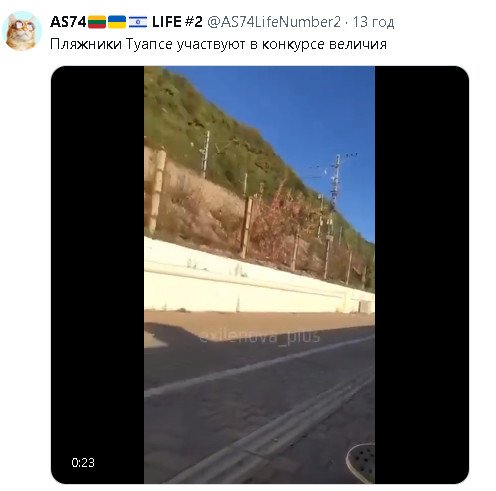Open the tweet via "13 год" timestamp
The width and height of the screenshot is (496, 491).
click(373, 22)
